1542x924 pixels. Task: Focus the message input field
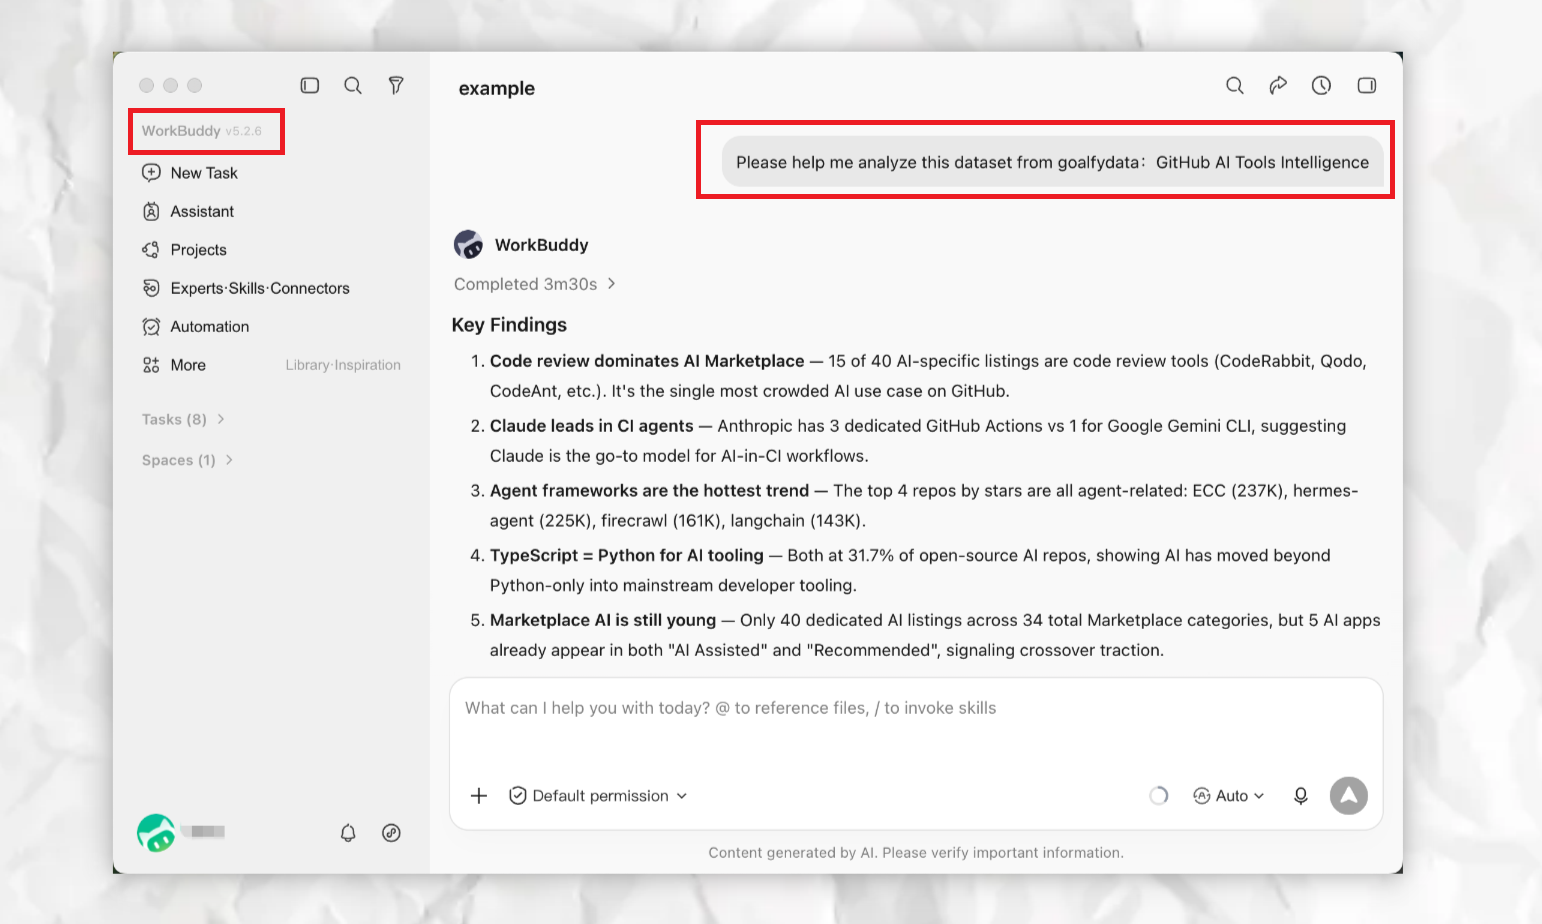pos(916,708)
